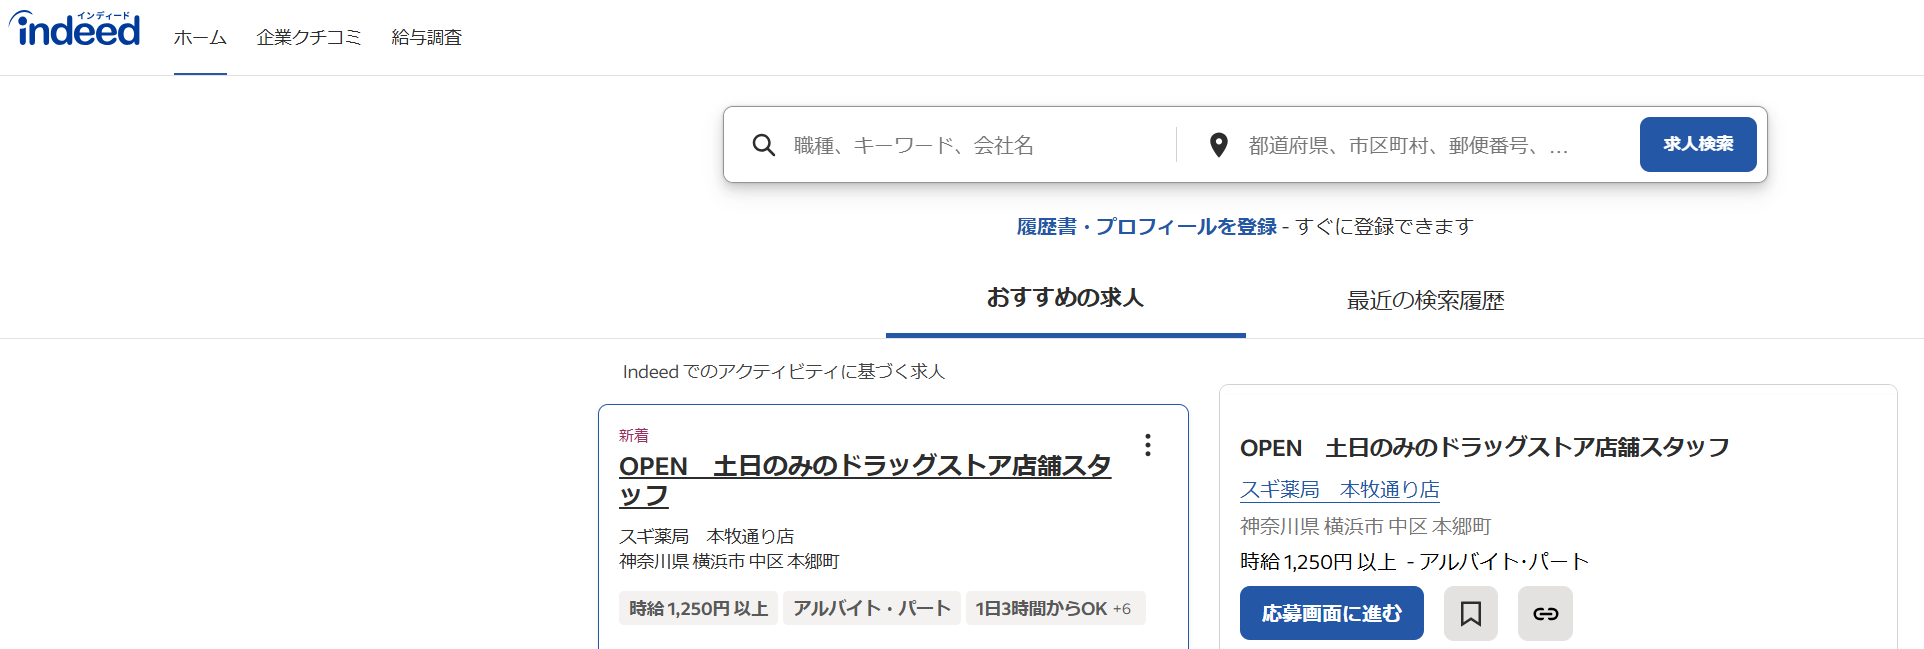Screen dimensions: 1924x649
Task: Open the job title link in the left job card
Action: (865, 481)
